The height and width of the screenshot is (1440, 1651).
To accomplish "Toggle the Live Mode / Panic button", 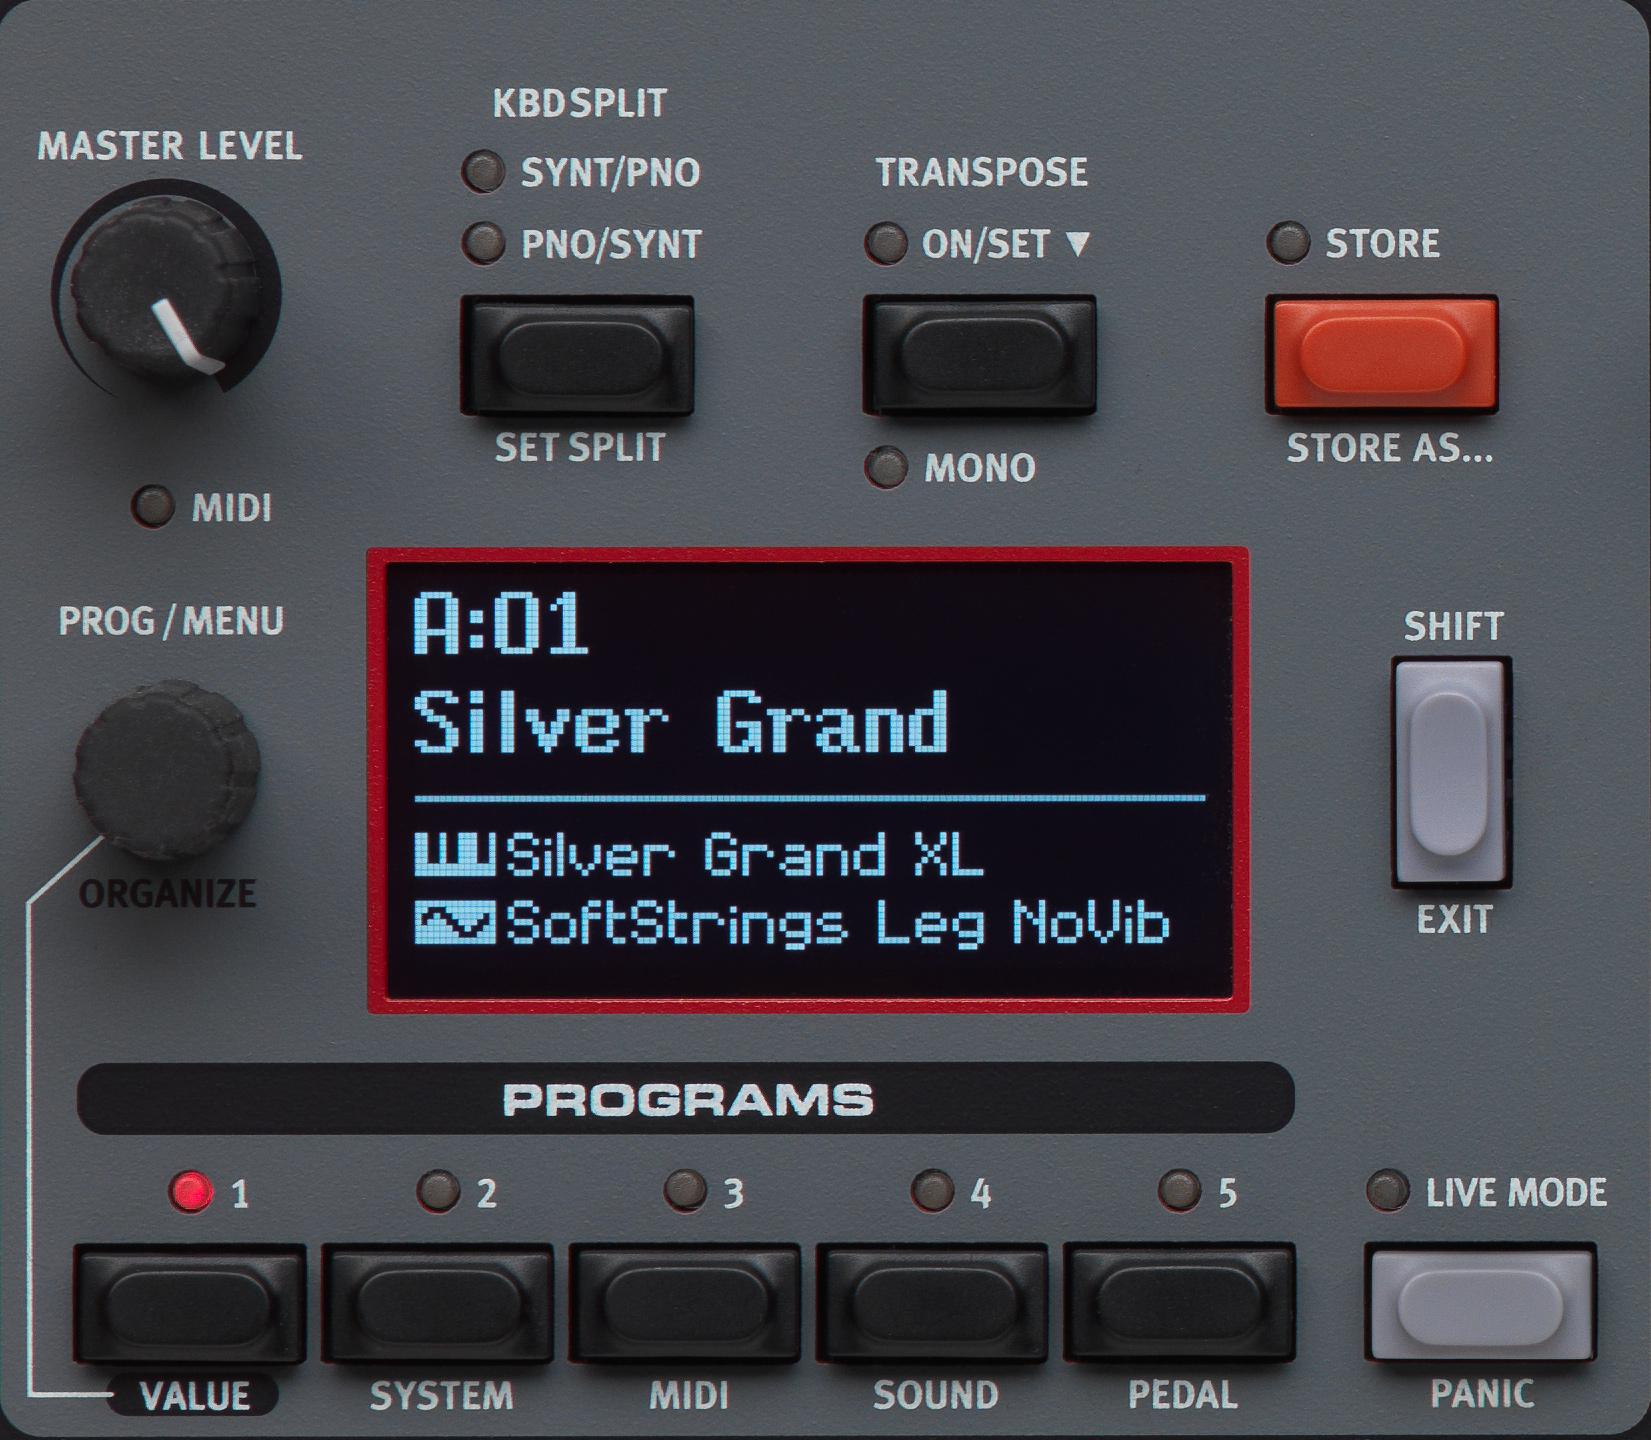I will pyautogui.click(x=1480, y=1302).
